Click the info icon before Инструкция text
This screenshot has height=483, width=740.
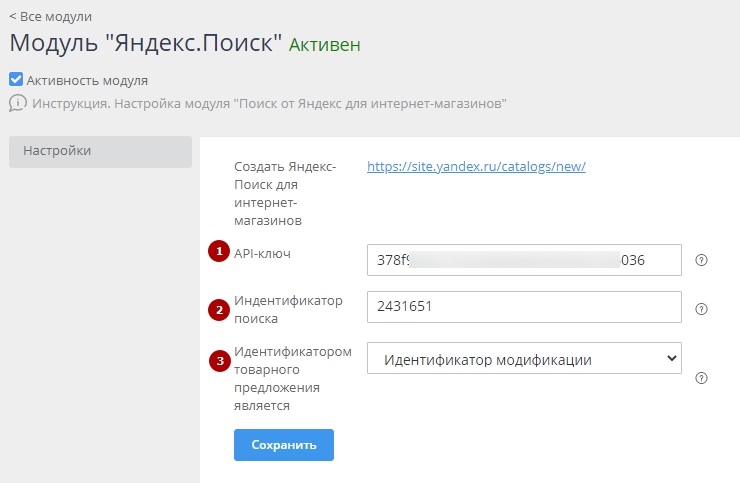pyautogui.click(x=17, y=103)
